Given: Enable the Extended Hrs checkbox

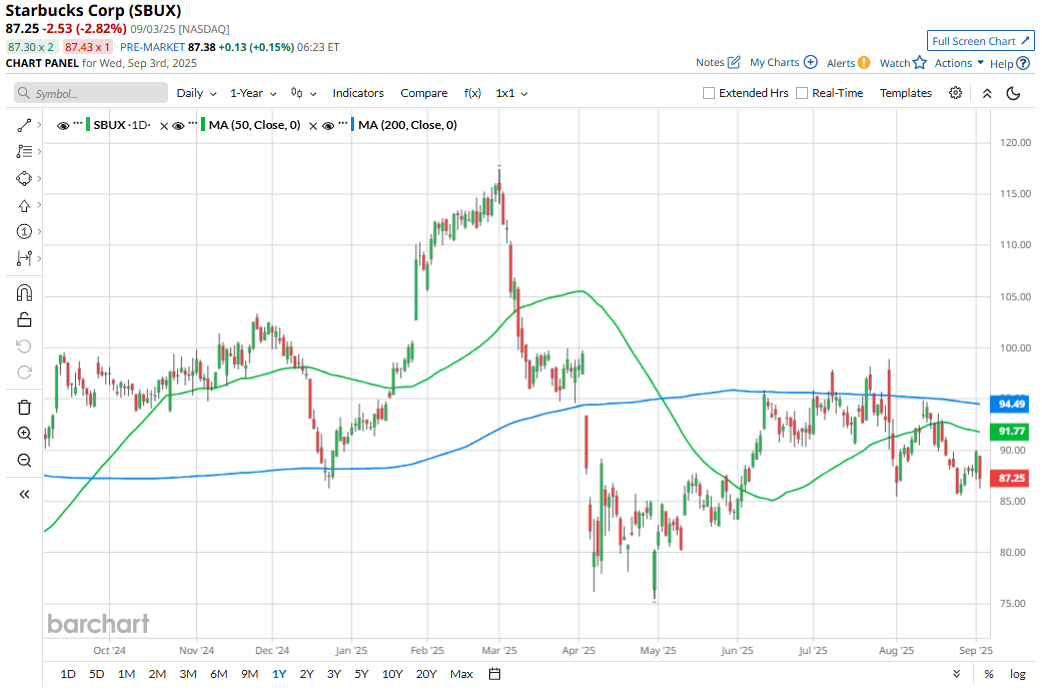Looking at the screenshot, I should [x=709, y=93].
